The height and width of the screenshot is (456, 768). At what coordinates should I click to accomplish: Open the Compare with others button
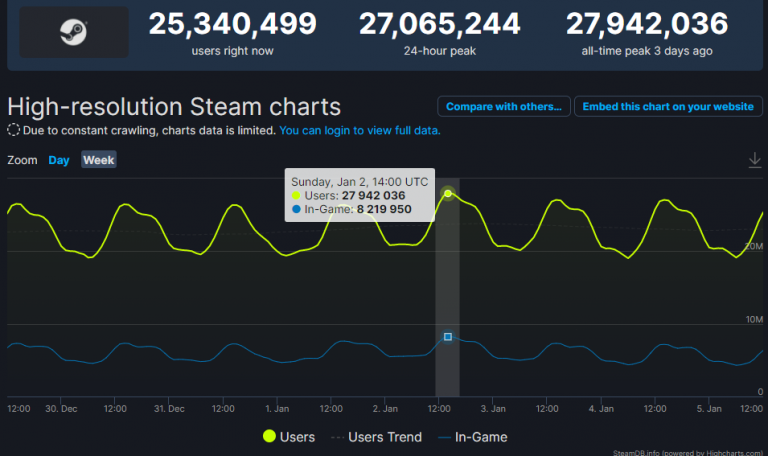[x=503, y=106]
